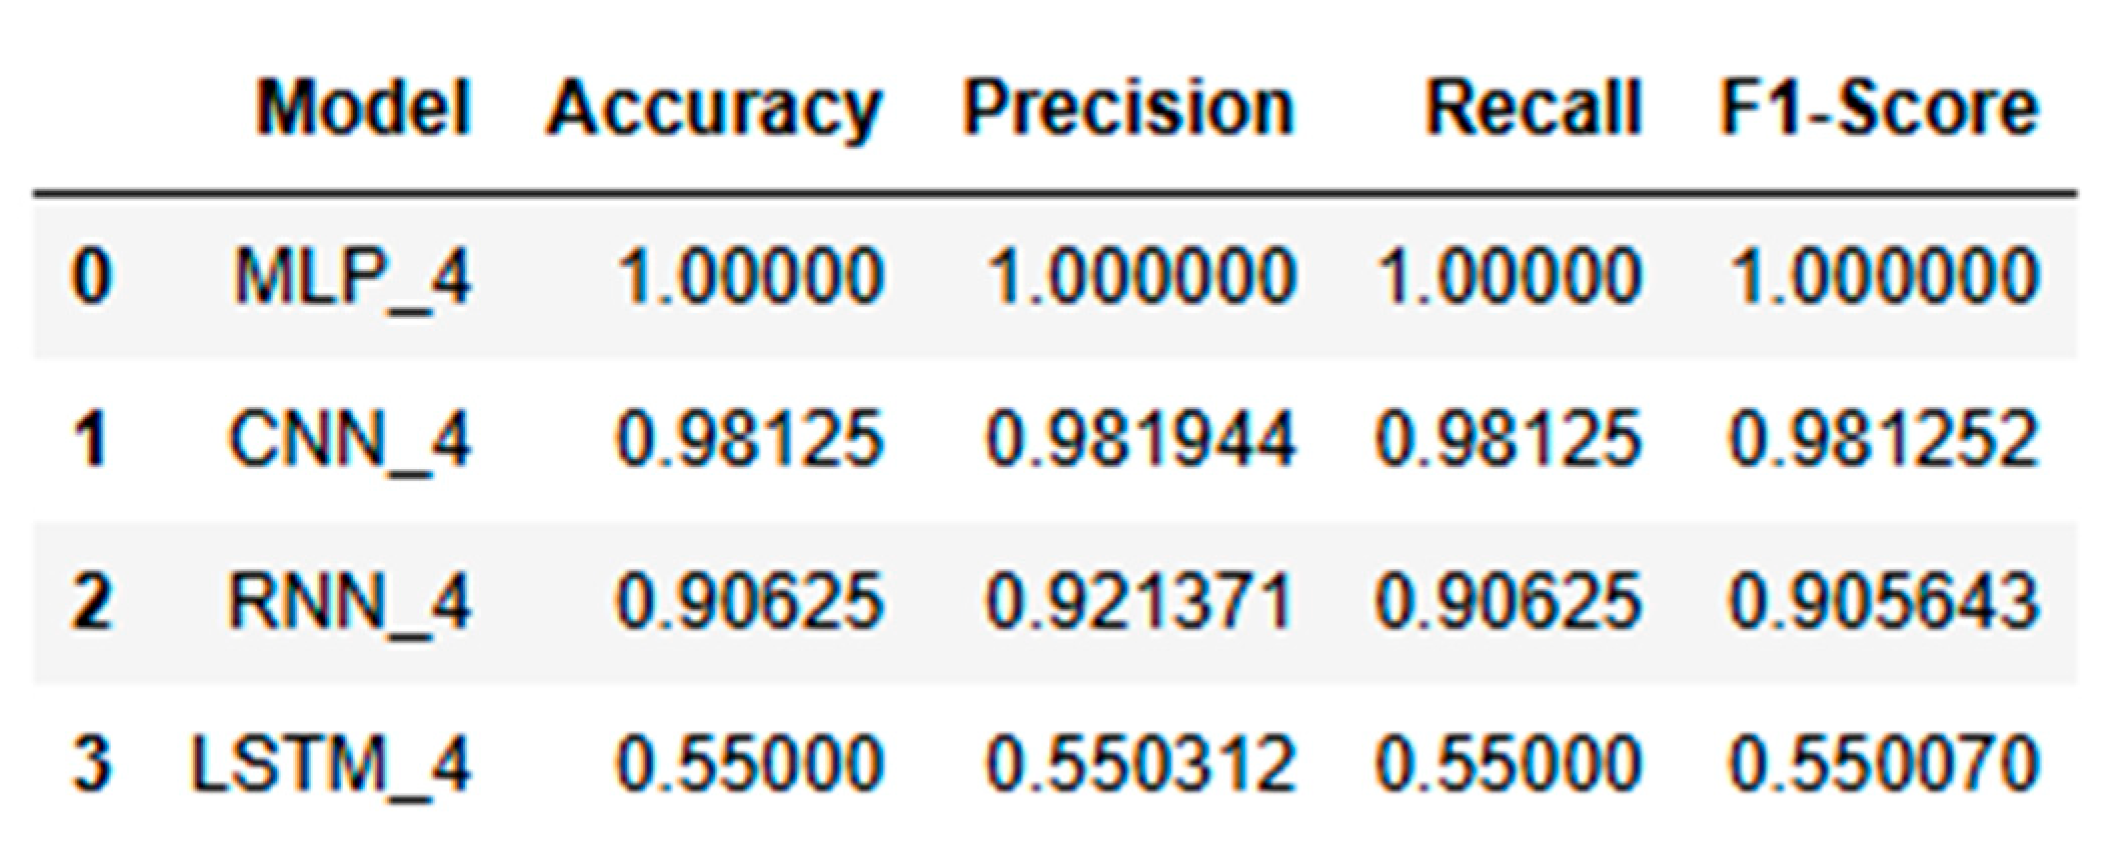Click the Recall column header
This screenshot has height=862, width=2103.
[x=1533, y=108]
